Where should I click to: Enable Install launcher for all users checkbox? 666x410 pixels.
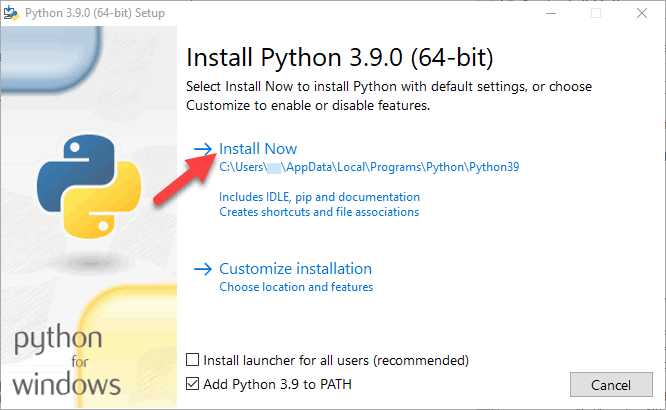192,360
